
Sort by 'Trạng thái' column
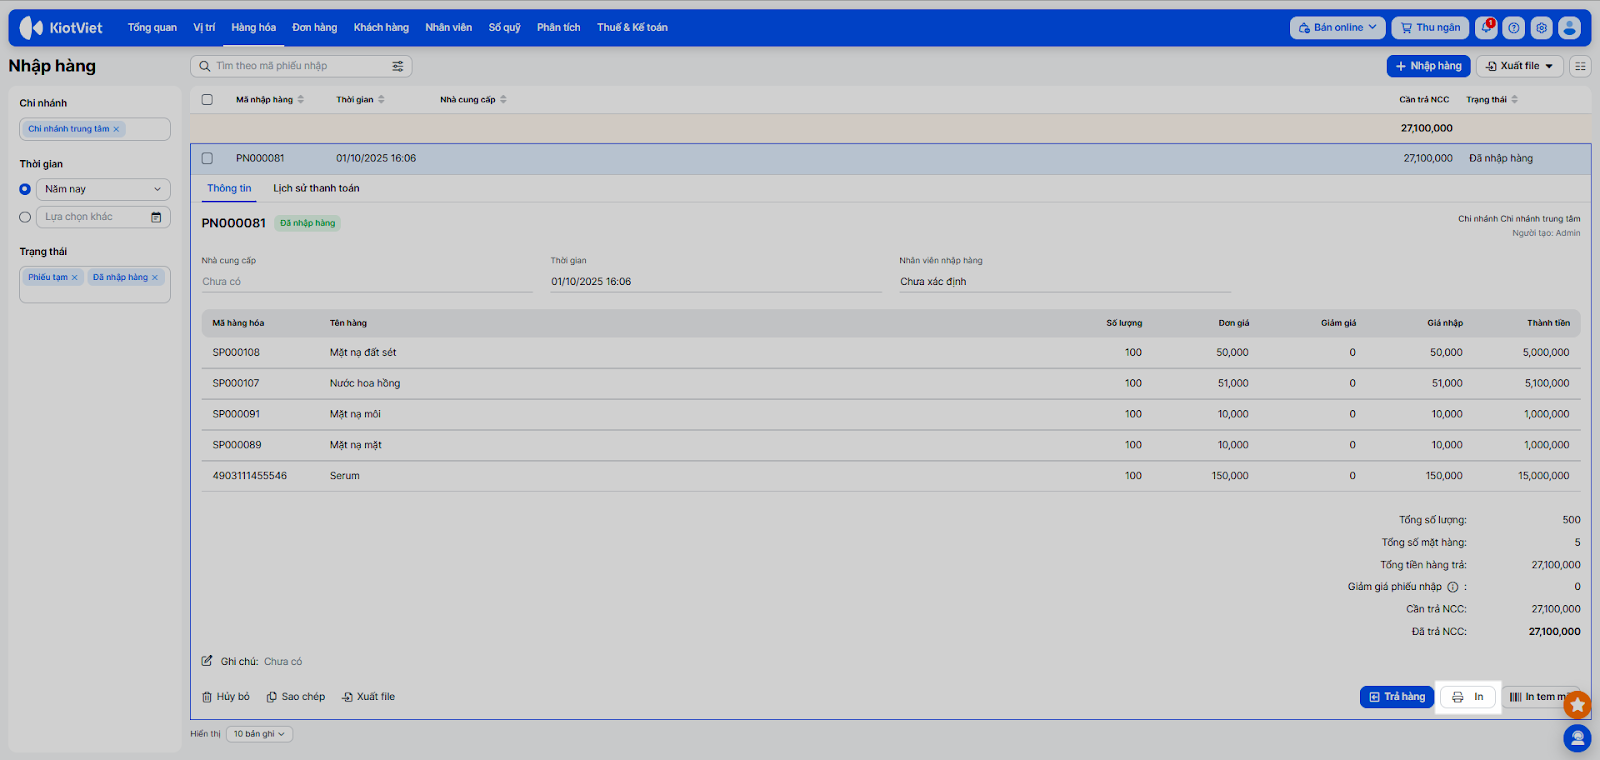pyautogui.click(x=1492, y=100)
